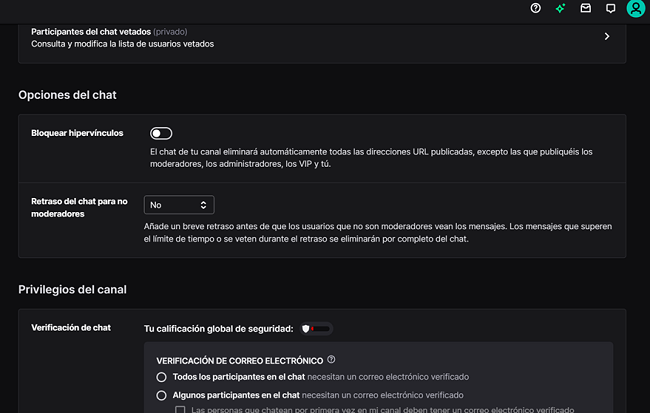
Task: Click the global security rating bar
Action: pos(321,328)
